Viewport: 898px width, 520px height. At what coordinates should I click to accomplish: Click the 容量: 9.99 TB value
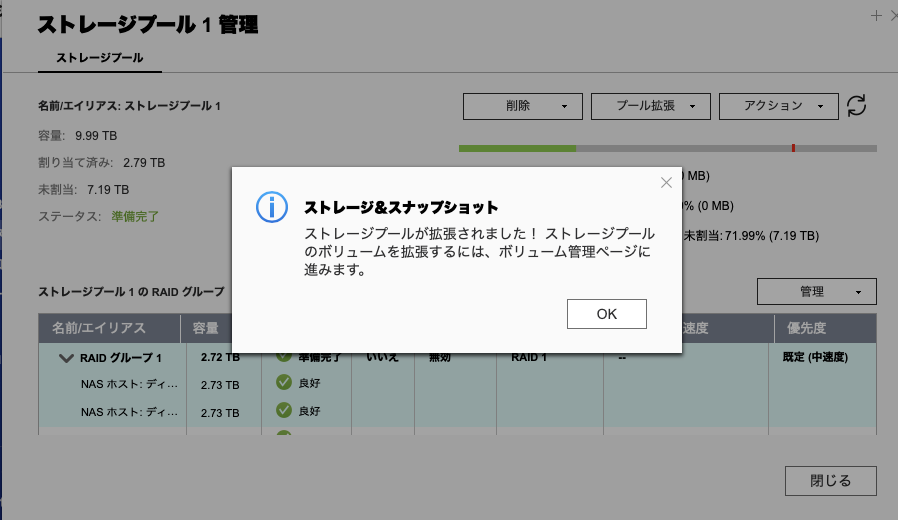click(96, 136)
